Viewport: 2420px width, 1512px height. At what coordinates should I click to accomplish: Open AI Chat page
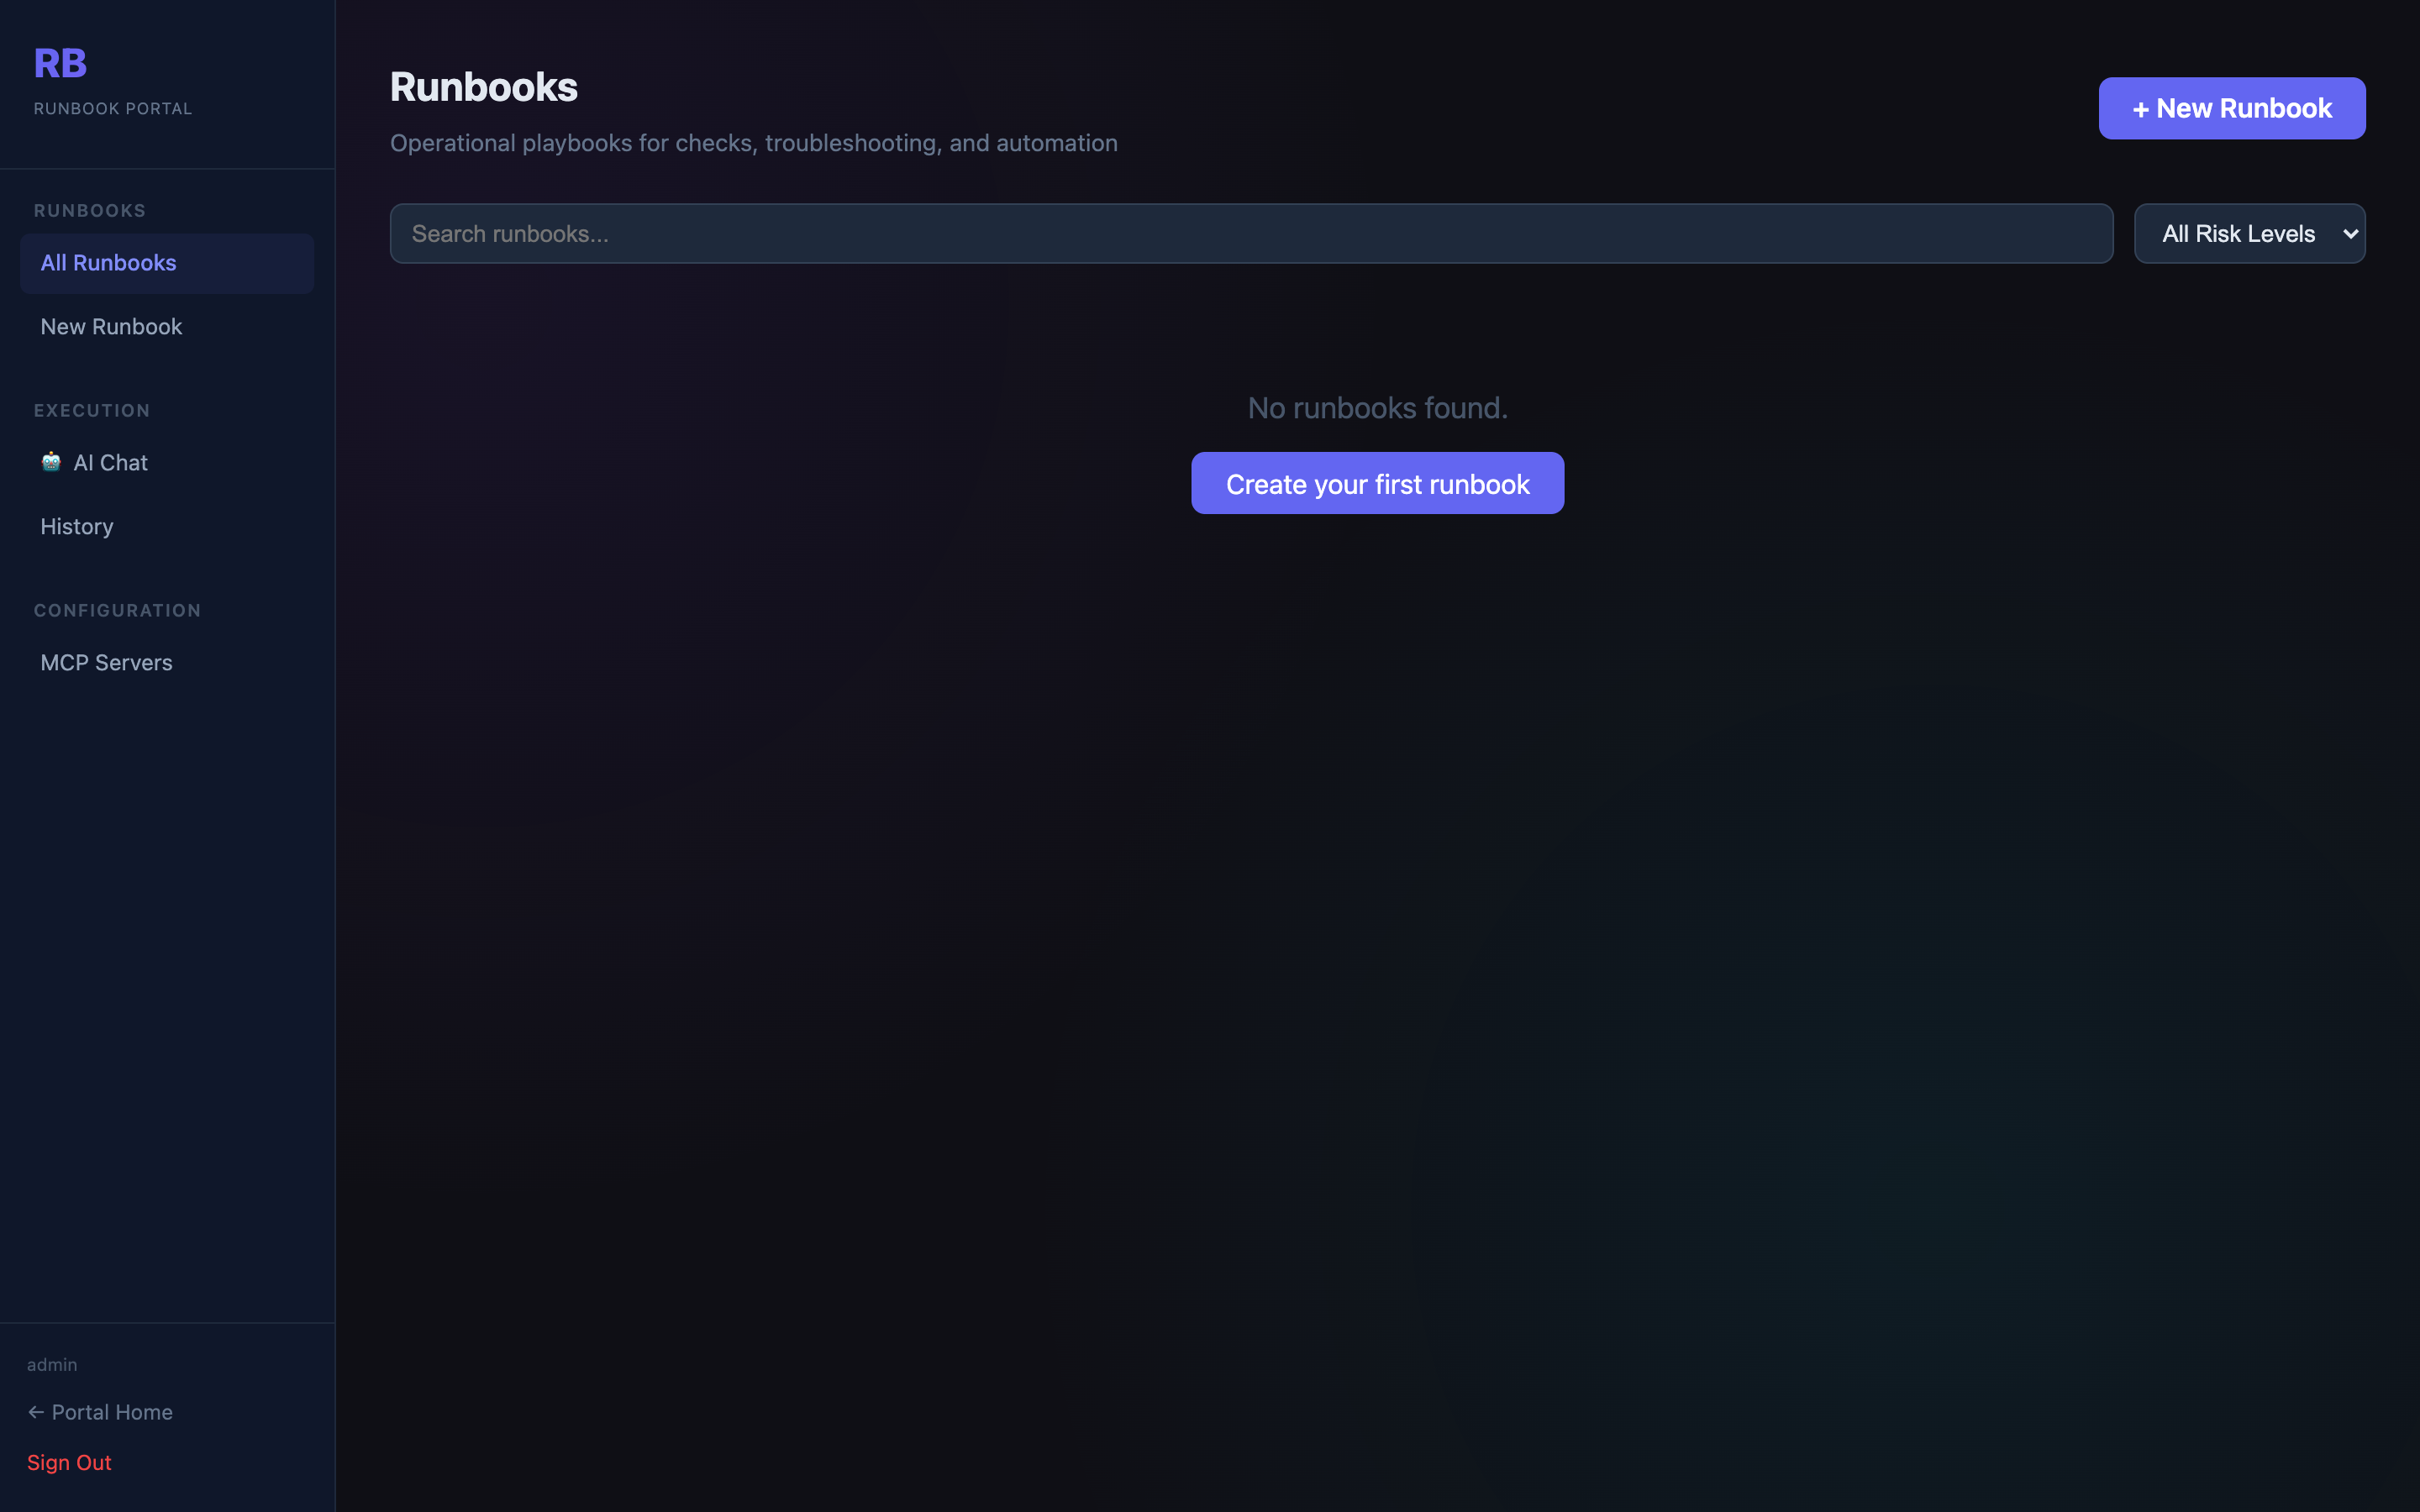click(110, 463)
